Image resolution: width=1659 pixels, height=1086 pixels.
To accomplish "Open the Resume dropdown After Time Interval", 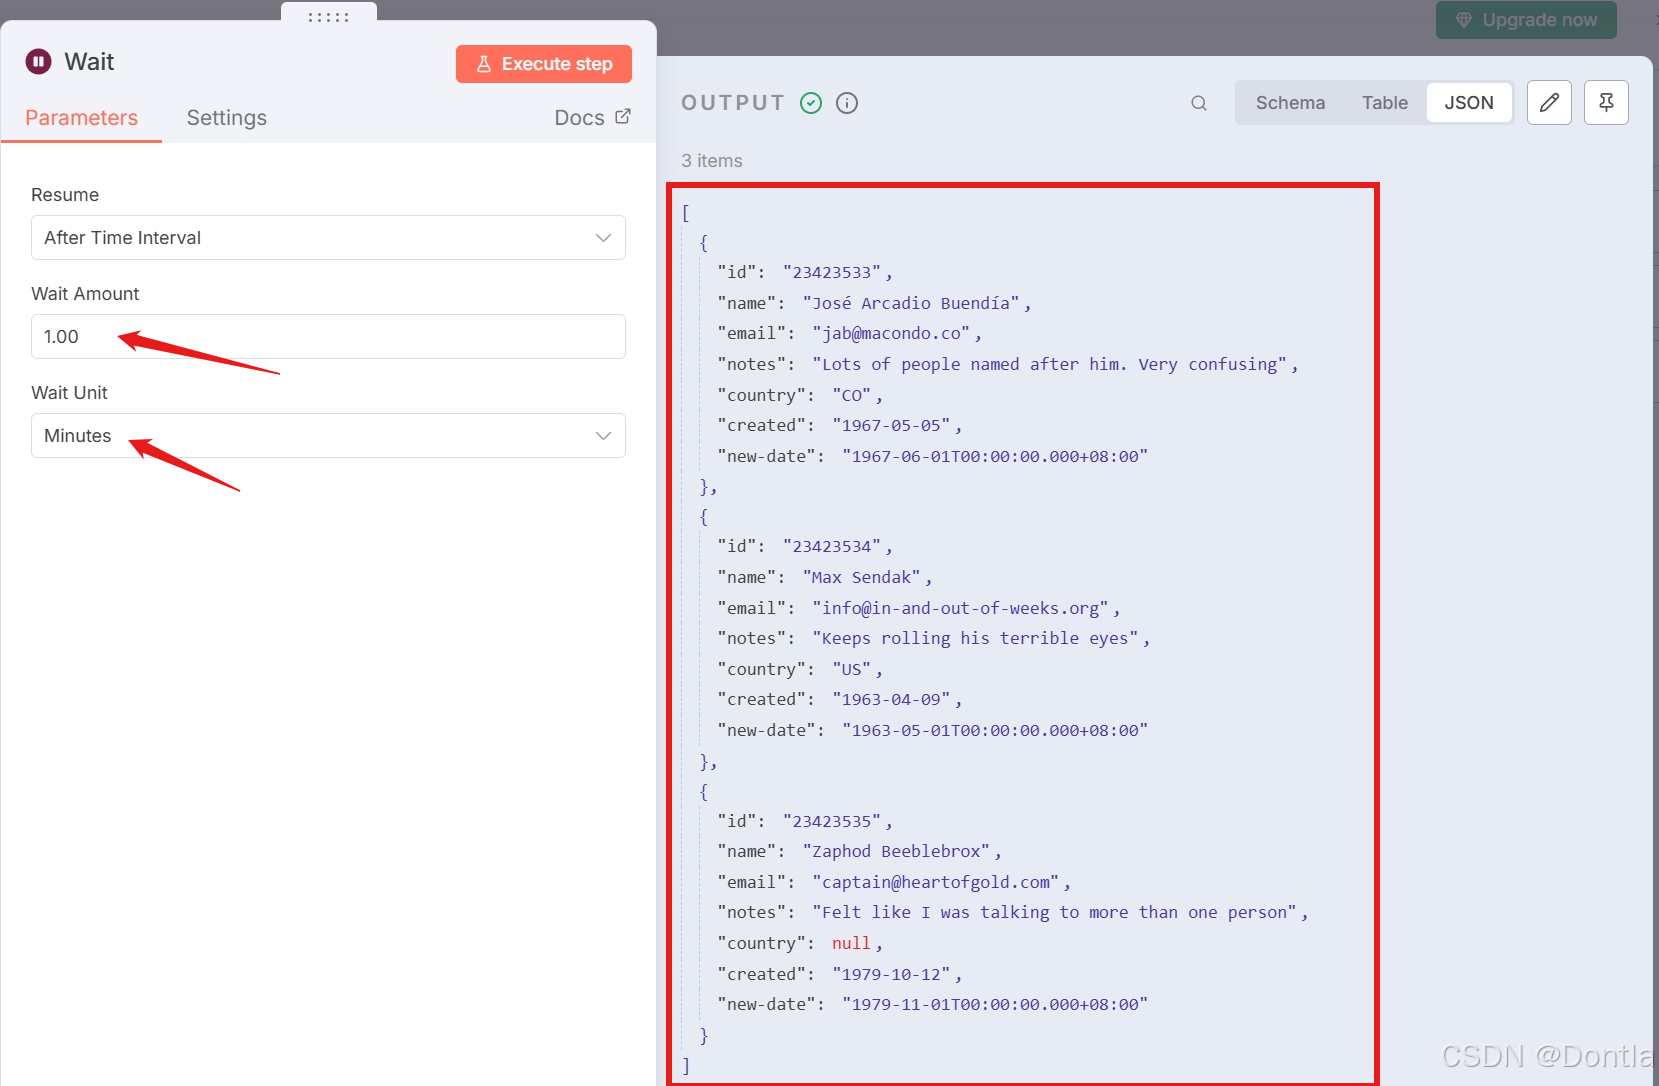I will pyautogui.click(x=328, y=238).
